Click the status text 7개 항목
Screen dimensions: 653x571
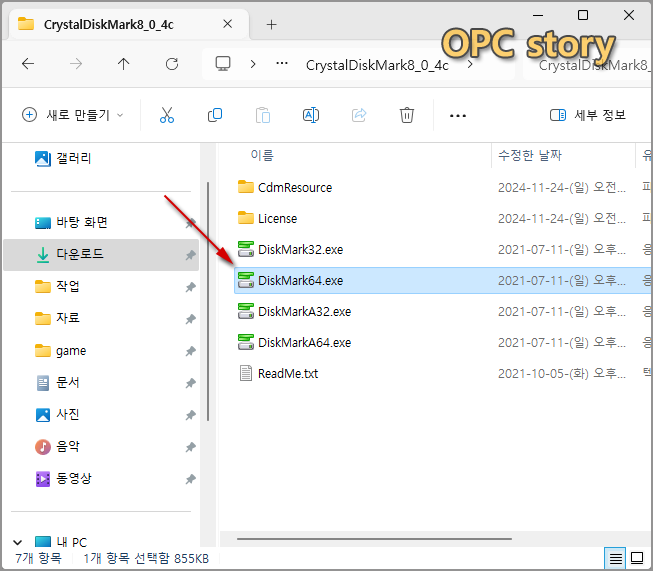tap(38, 558)
